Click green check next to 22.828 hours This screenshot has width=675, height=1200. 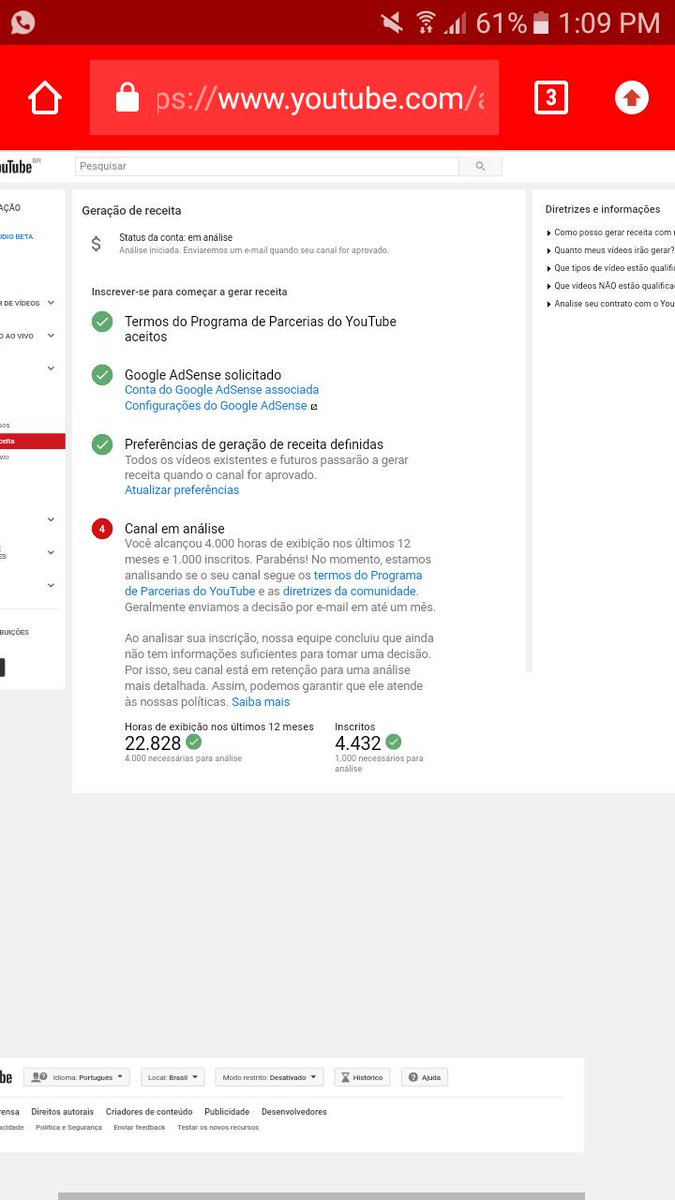coord(194,742)
